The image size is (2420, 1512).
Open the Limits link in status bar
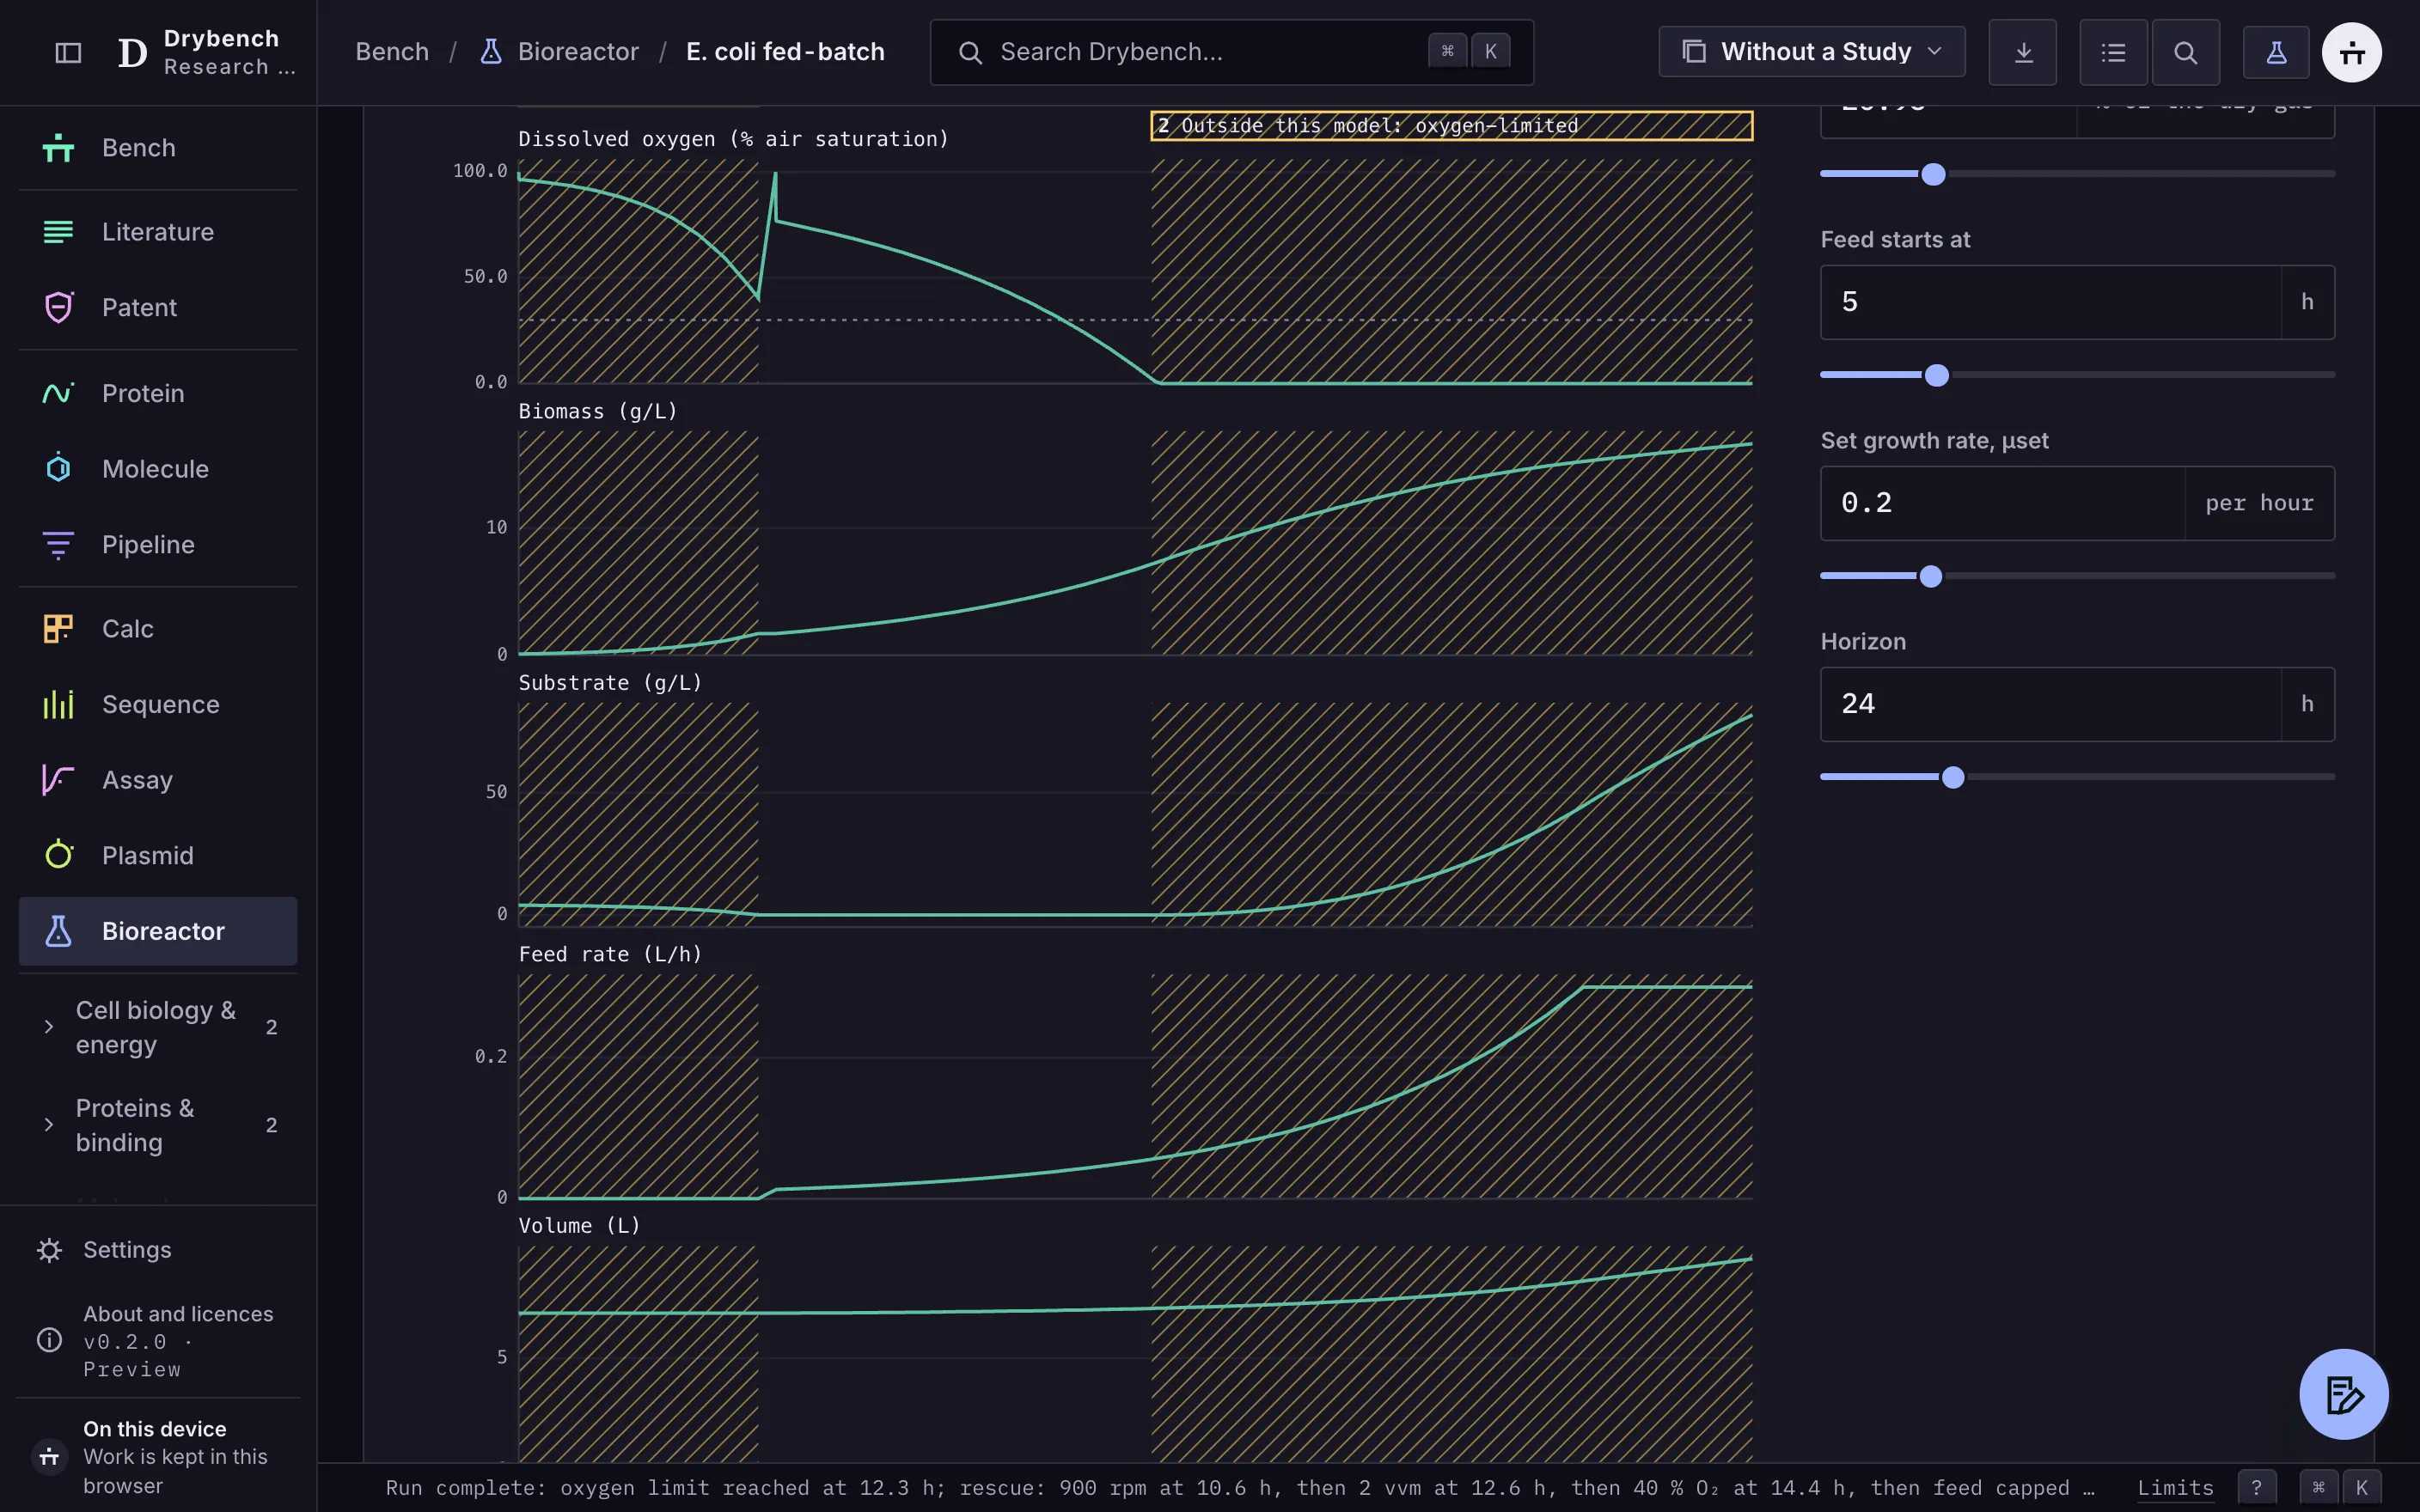2175,1488
